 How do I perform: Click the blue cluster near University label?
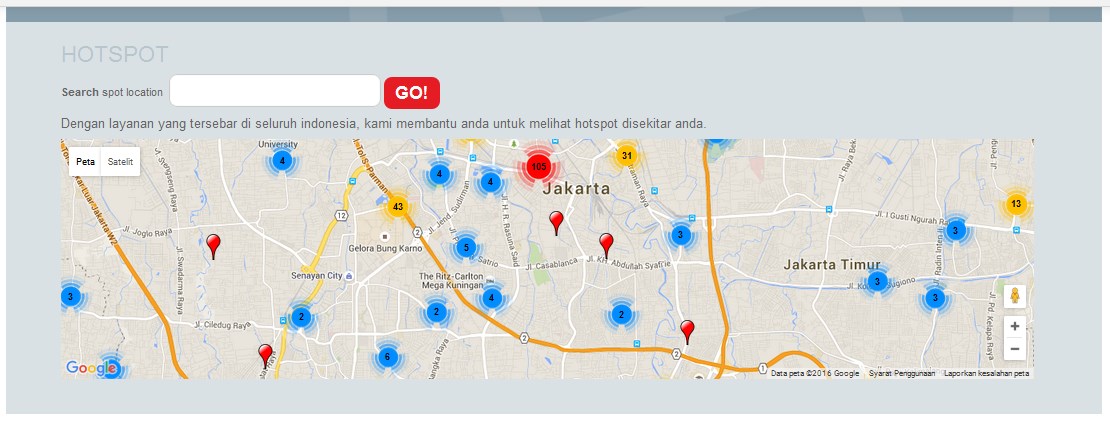pos(282,160)
